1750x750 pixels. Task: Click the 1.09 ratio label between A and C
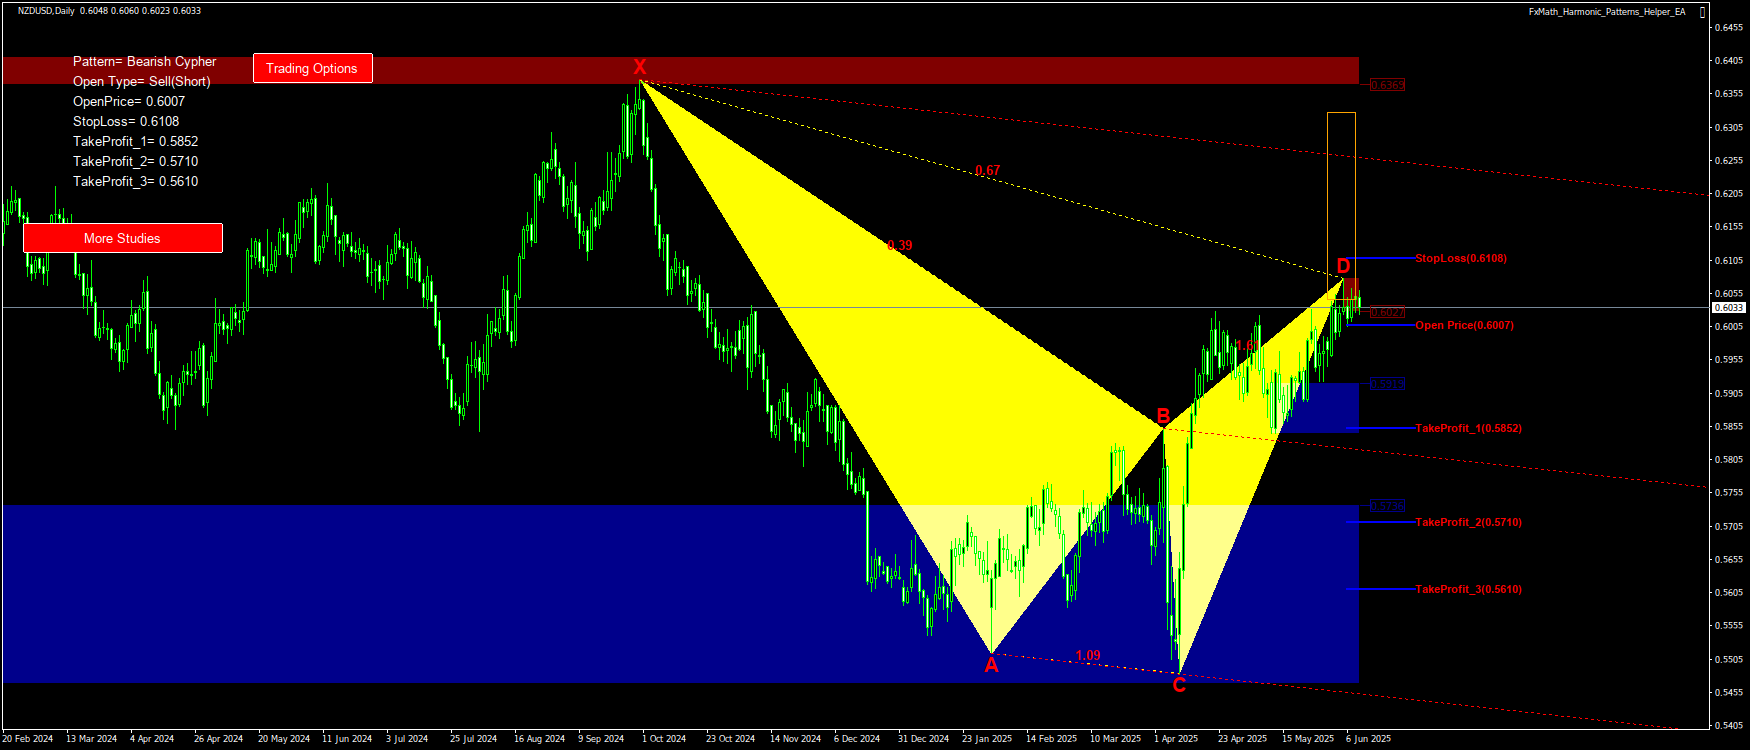click(1088, 656)
